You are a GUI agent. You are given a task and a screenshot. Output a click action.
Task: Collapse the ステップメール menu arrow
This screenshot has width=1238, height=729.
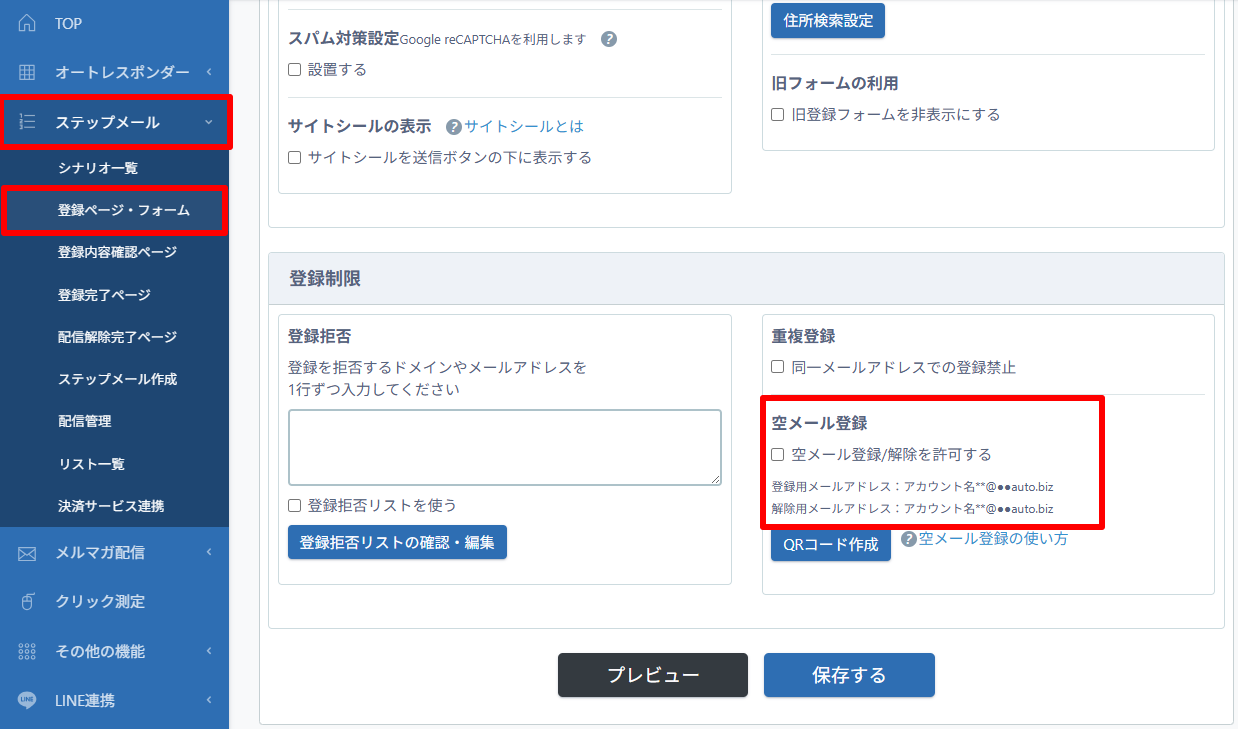coord(208,122)
